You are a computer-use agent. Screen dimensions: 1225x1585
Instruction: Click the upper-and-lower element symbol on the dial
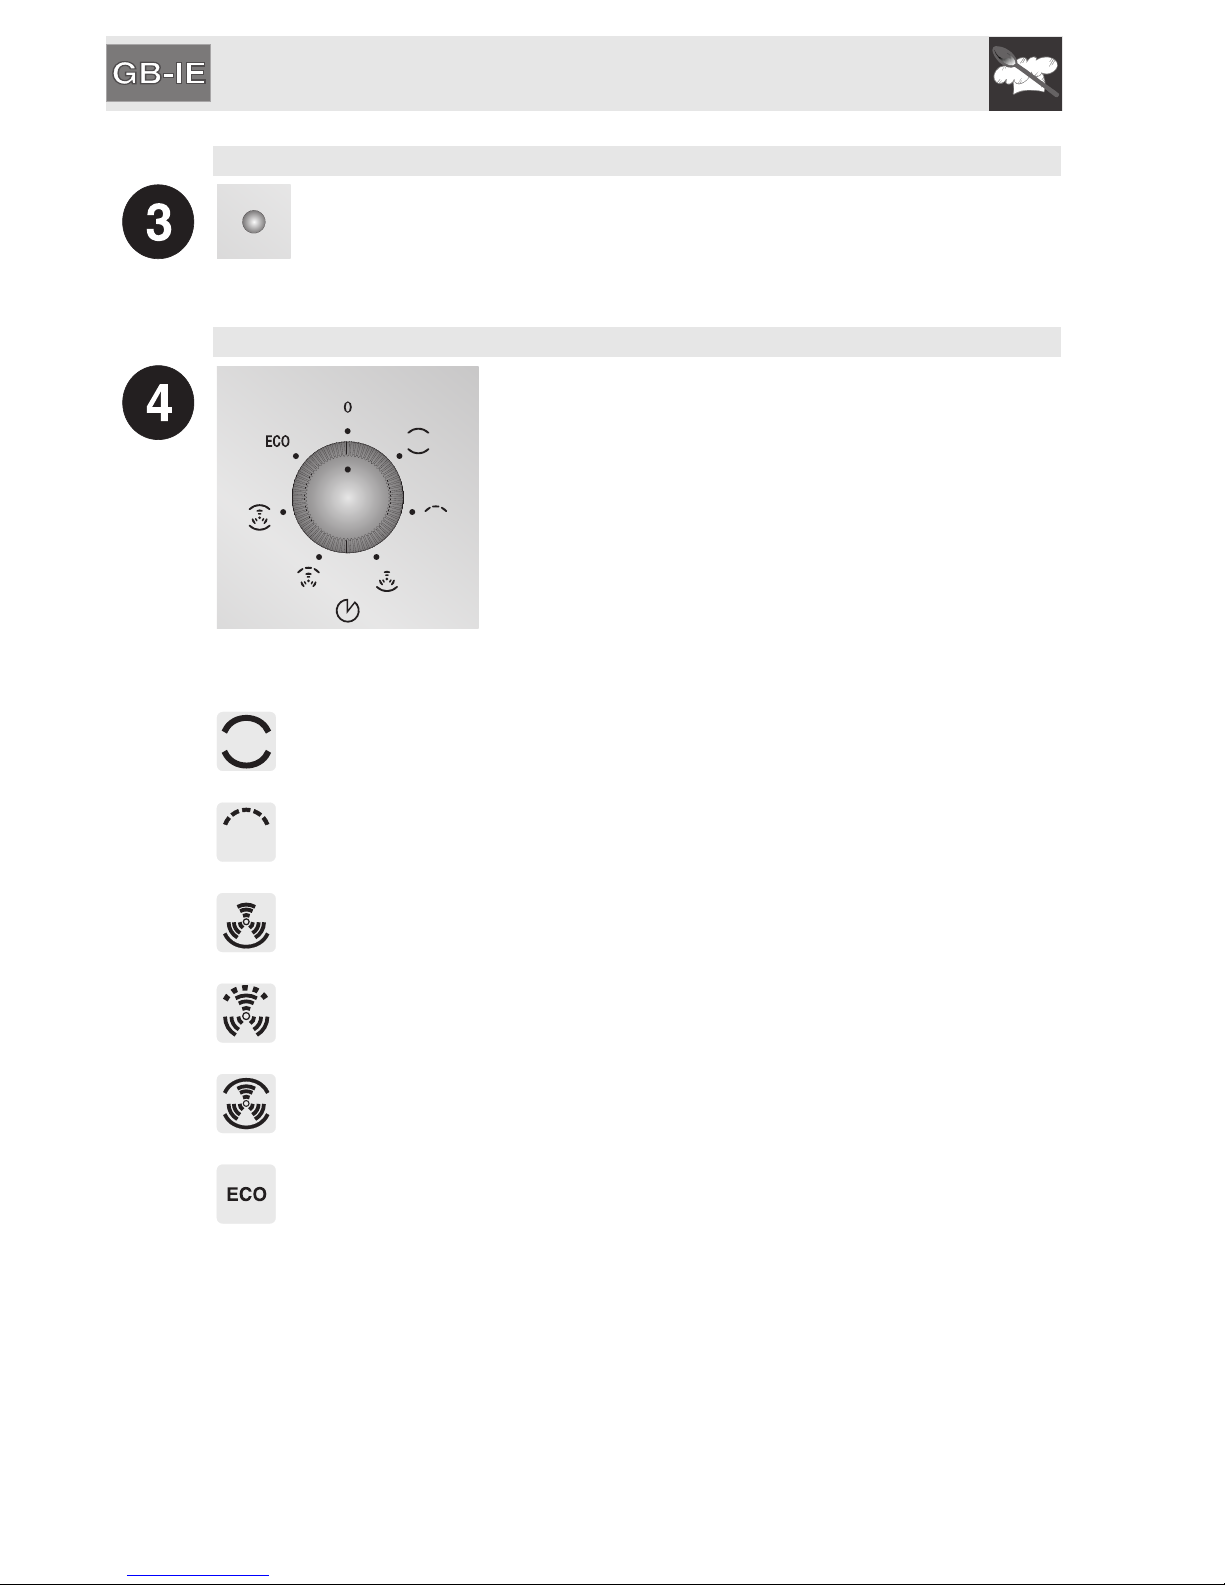(x=418, y=441)
